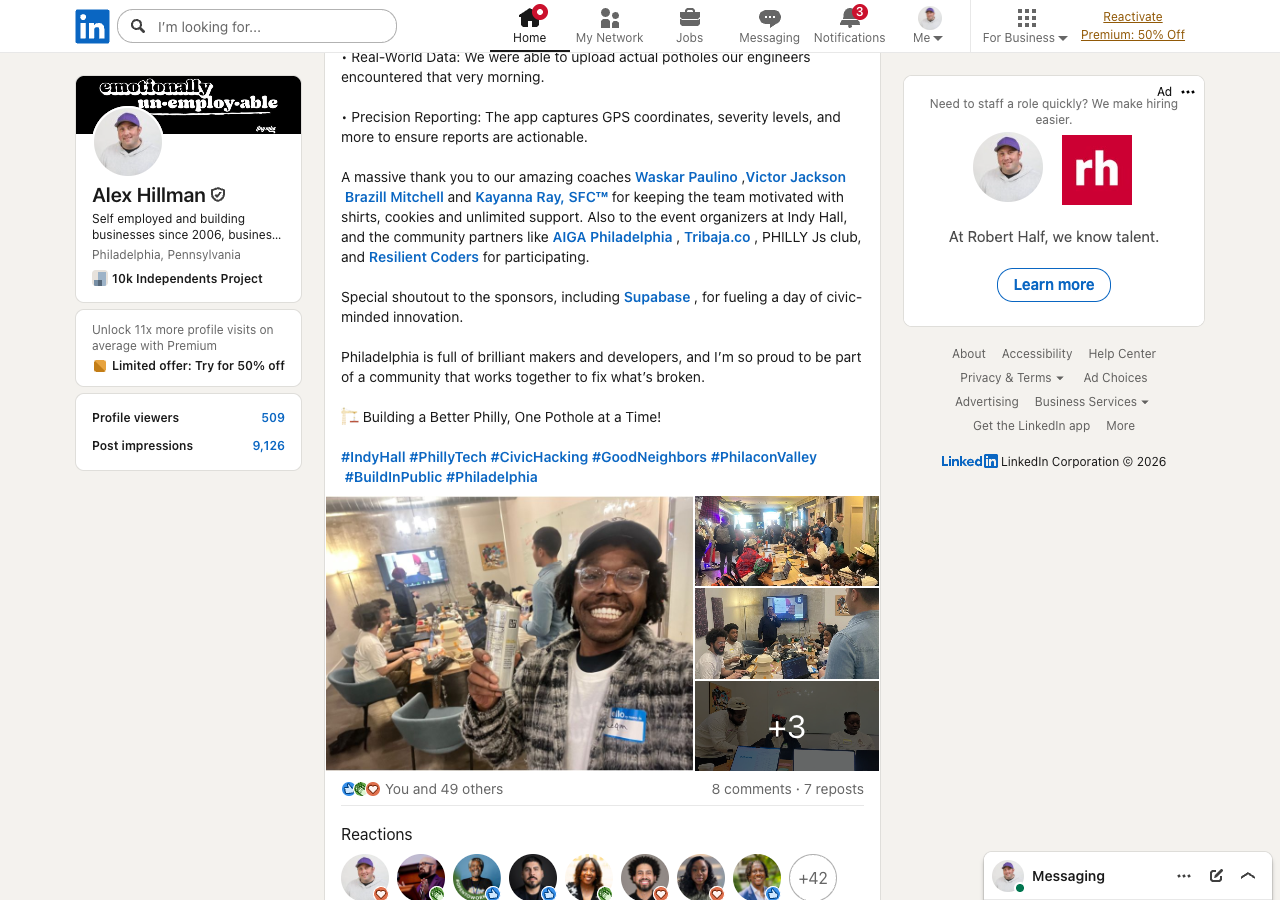Click the #IndyHall hashtag
1280x900 pixels.
pos(373,457)
